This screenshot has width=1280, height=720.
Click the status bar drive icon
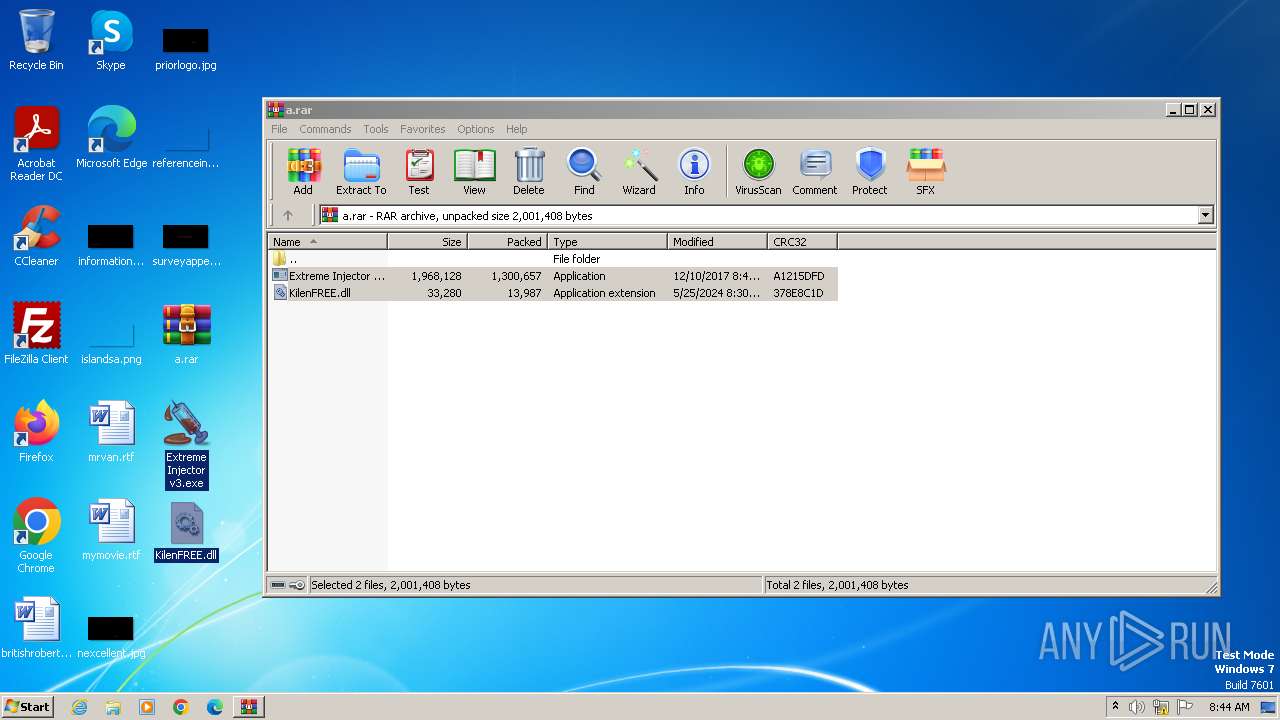point(278,585)
